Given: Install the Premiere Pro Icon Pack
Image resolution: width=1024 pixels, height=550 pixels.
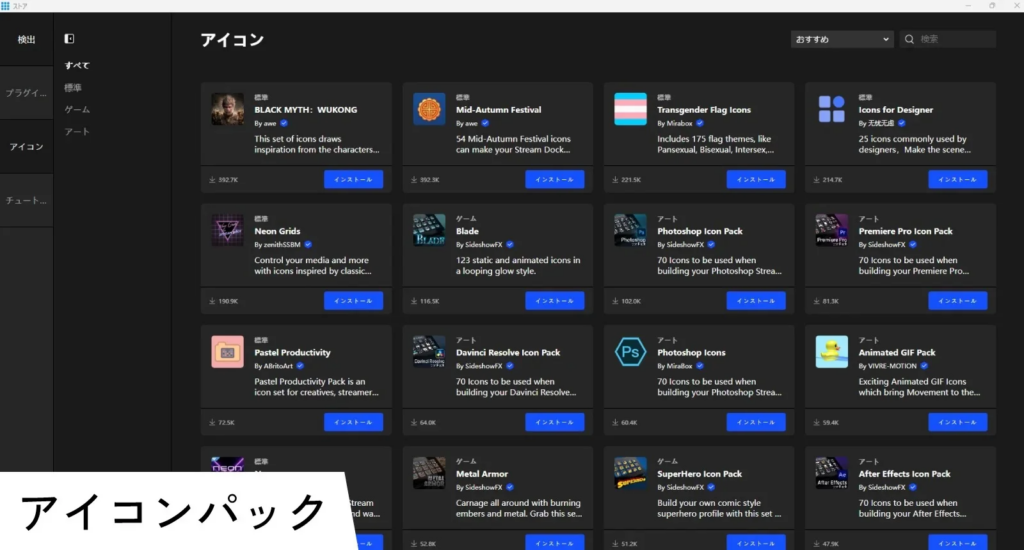Looking at the screenshot, I should click(957, 300).
